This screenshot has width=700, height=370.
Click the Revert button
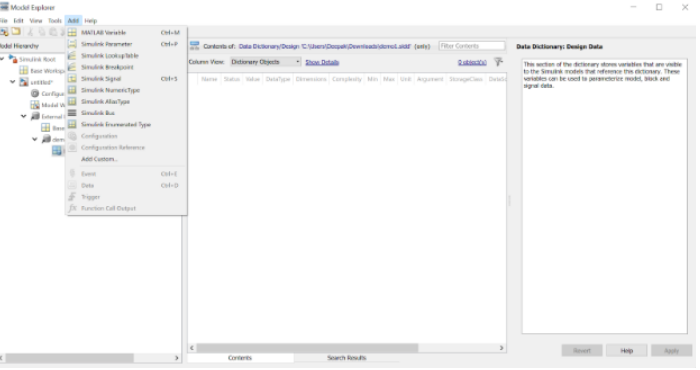[582, 351]
